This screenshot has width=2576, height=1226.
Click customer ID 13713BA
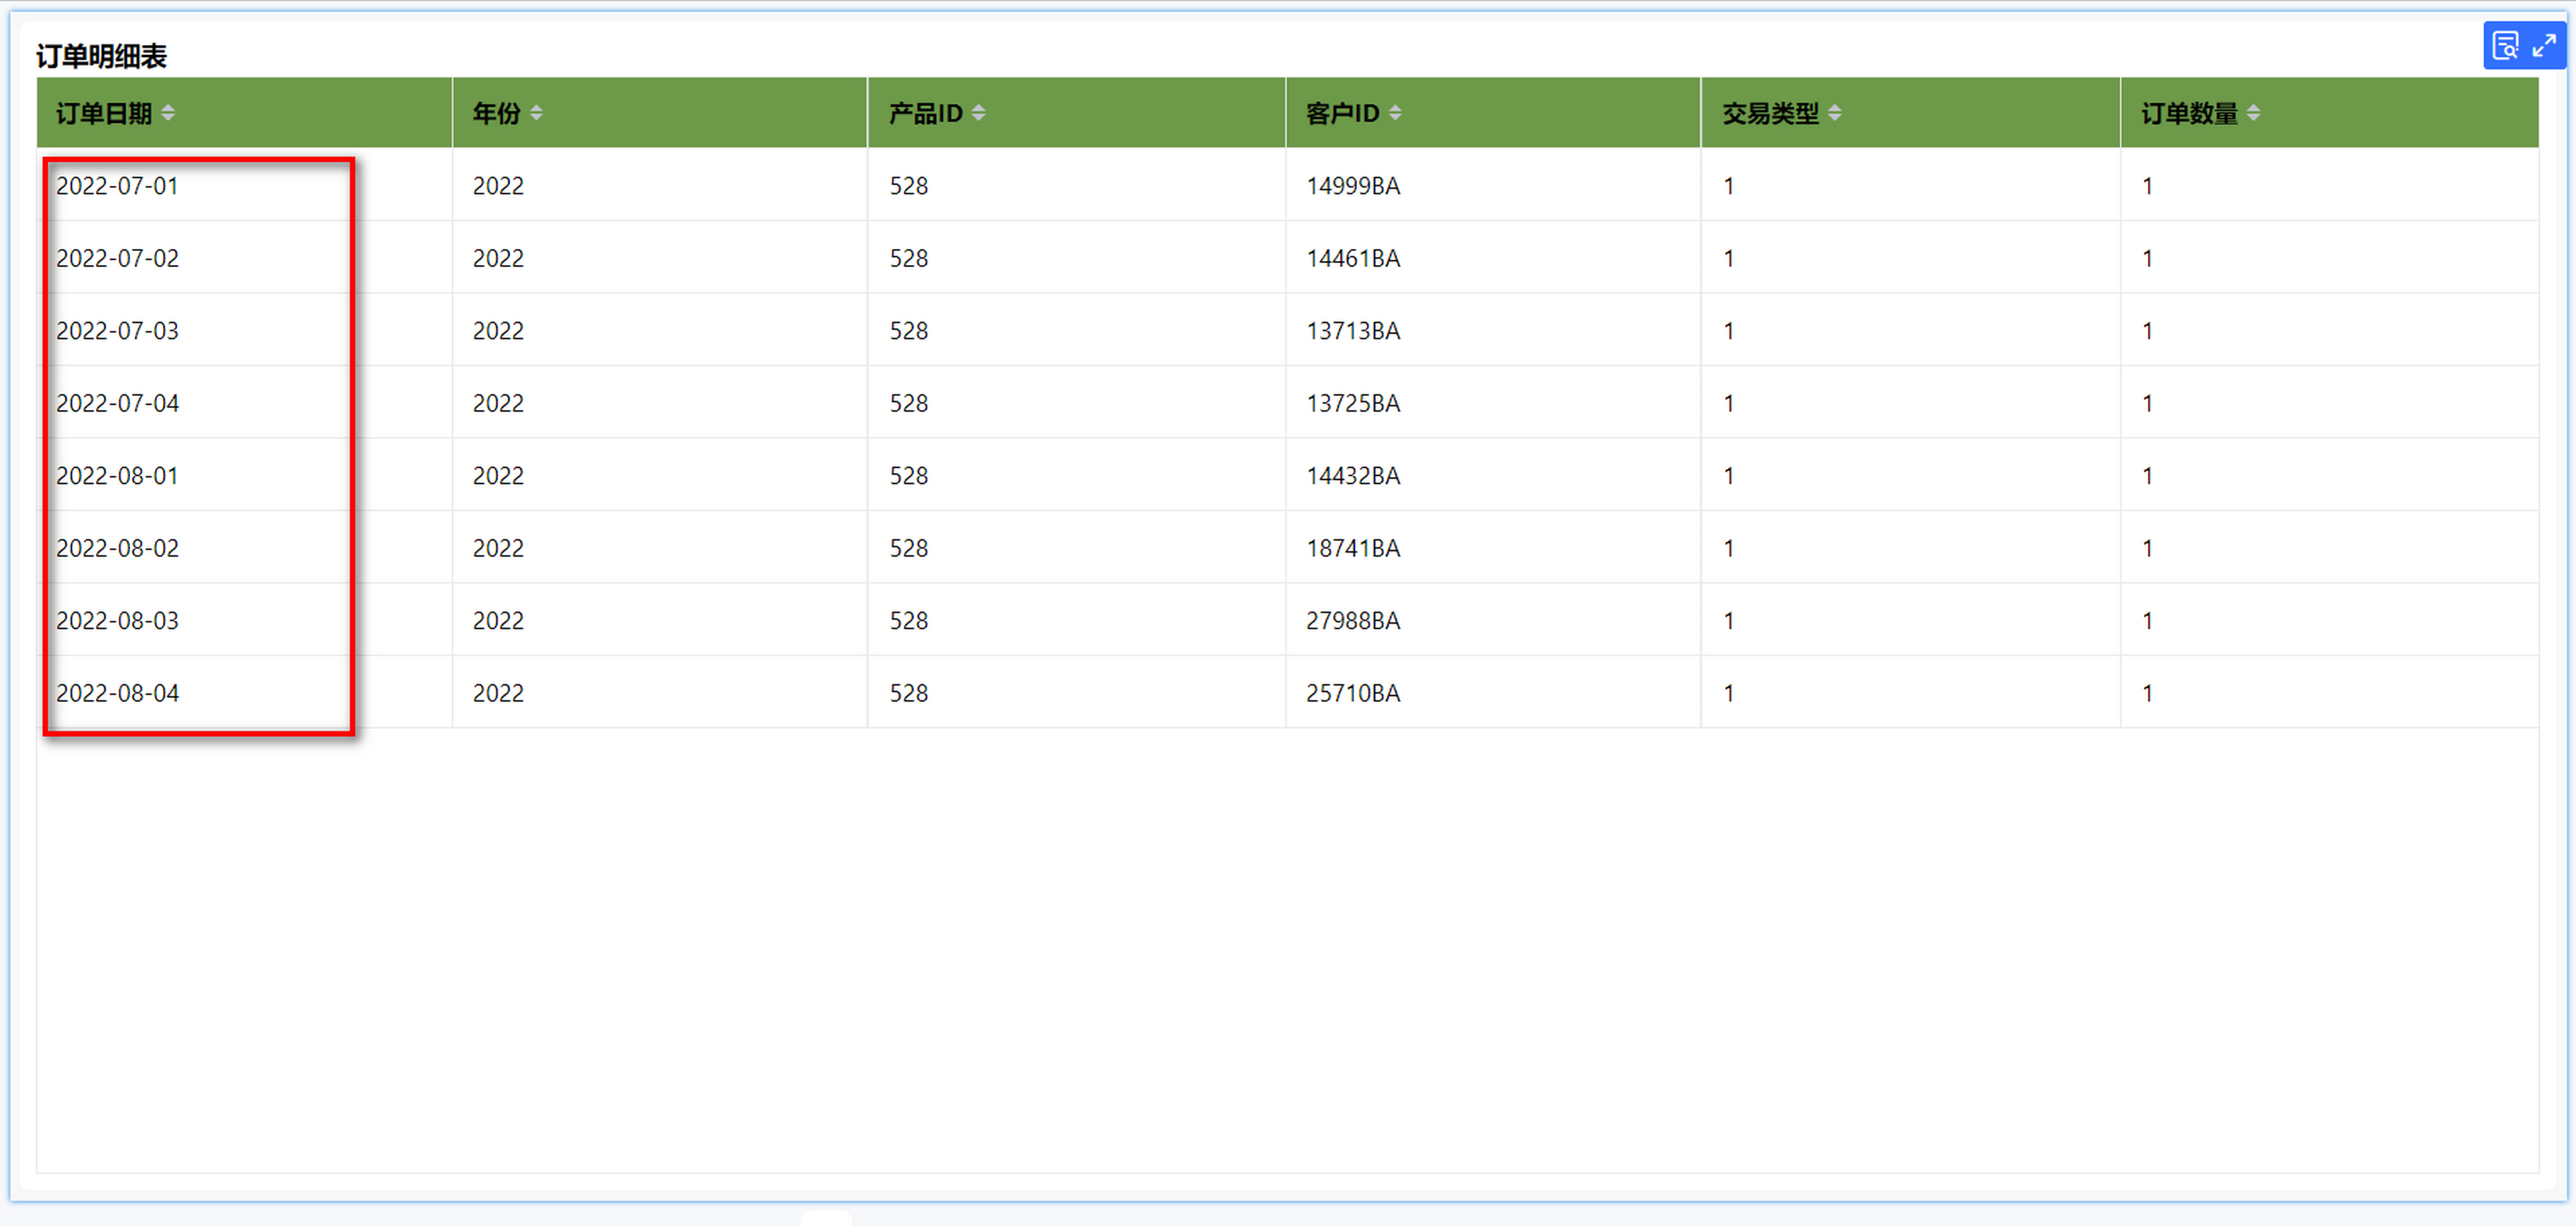[x=1353, y=331]
